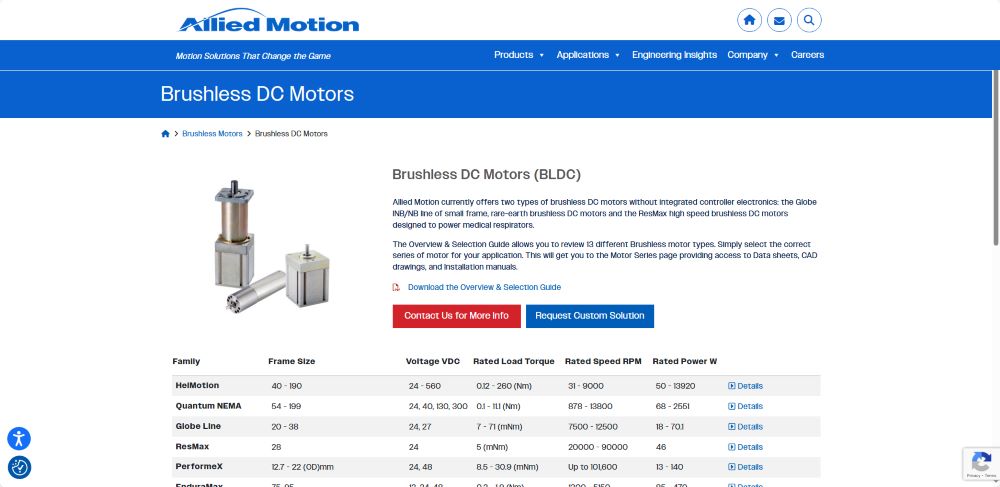Download the Overview & Selection Guide

(x=485, y=287)
